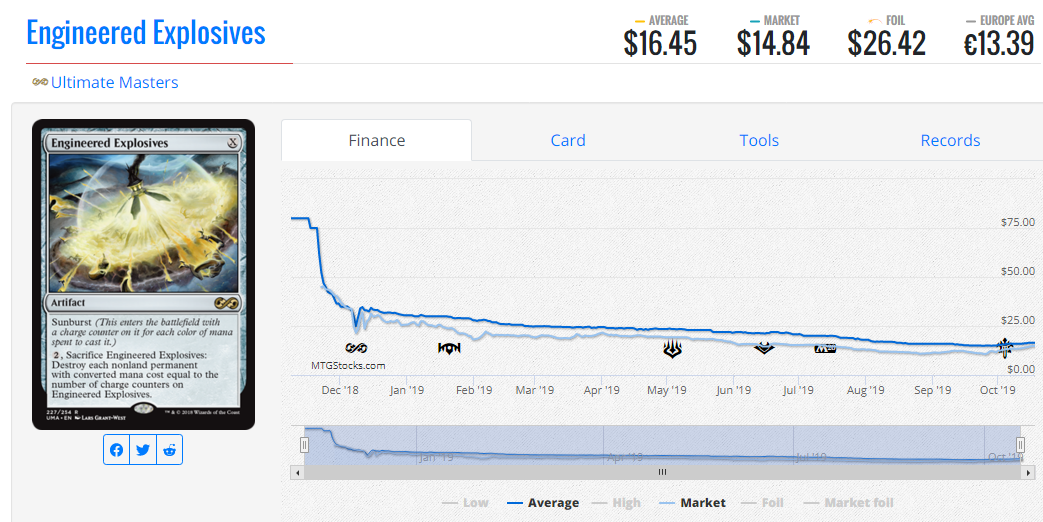1043x522 pixels.
Task: Click the $14.84 market price
Action: [x=773, y=44]
